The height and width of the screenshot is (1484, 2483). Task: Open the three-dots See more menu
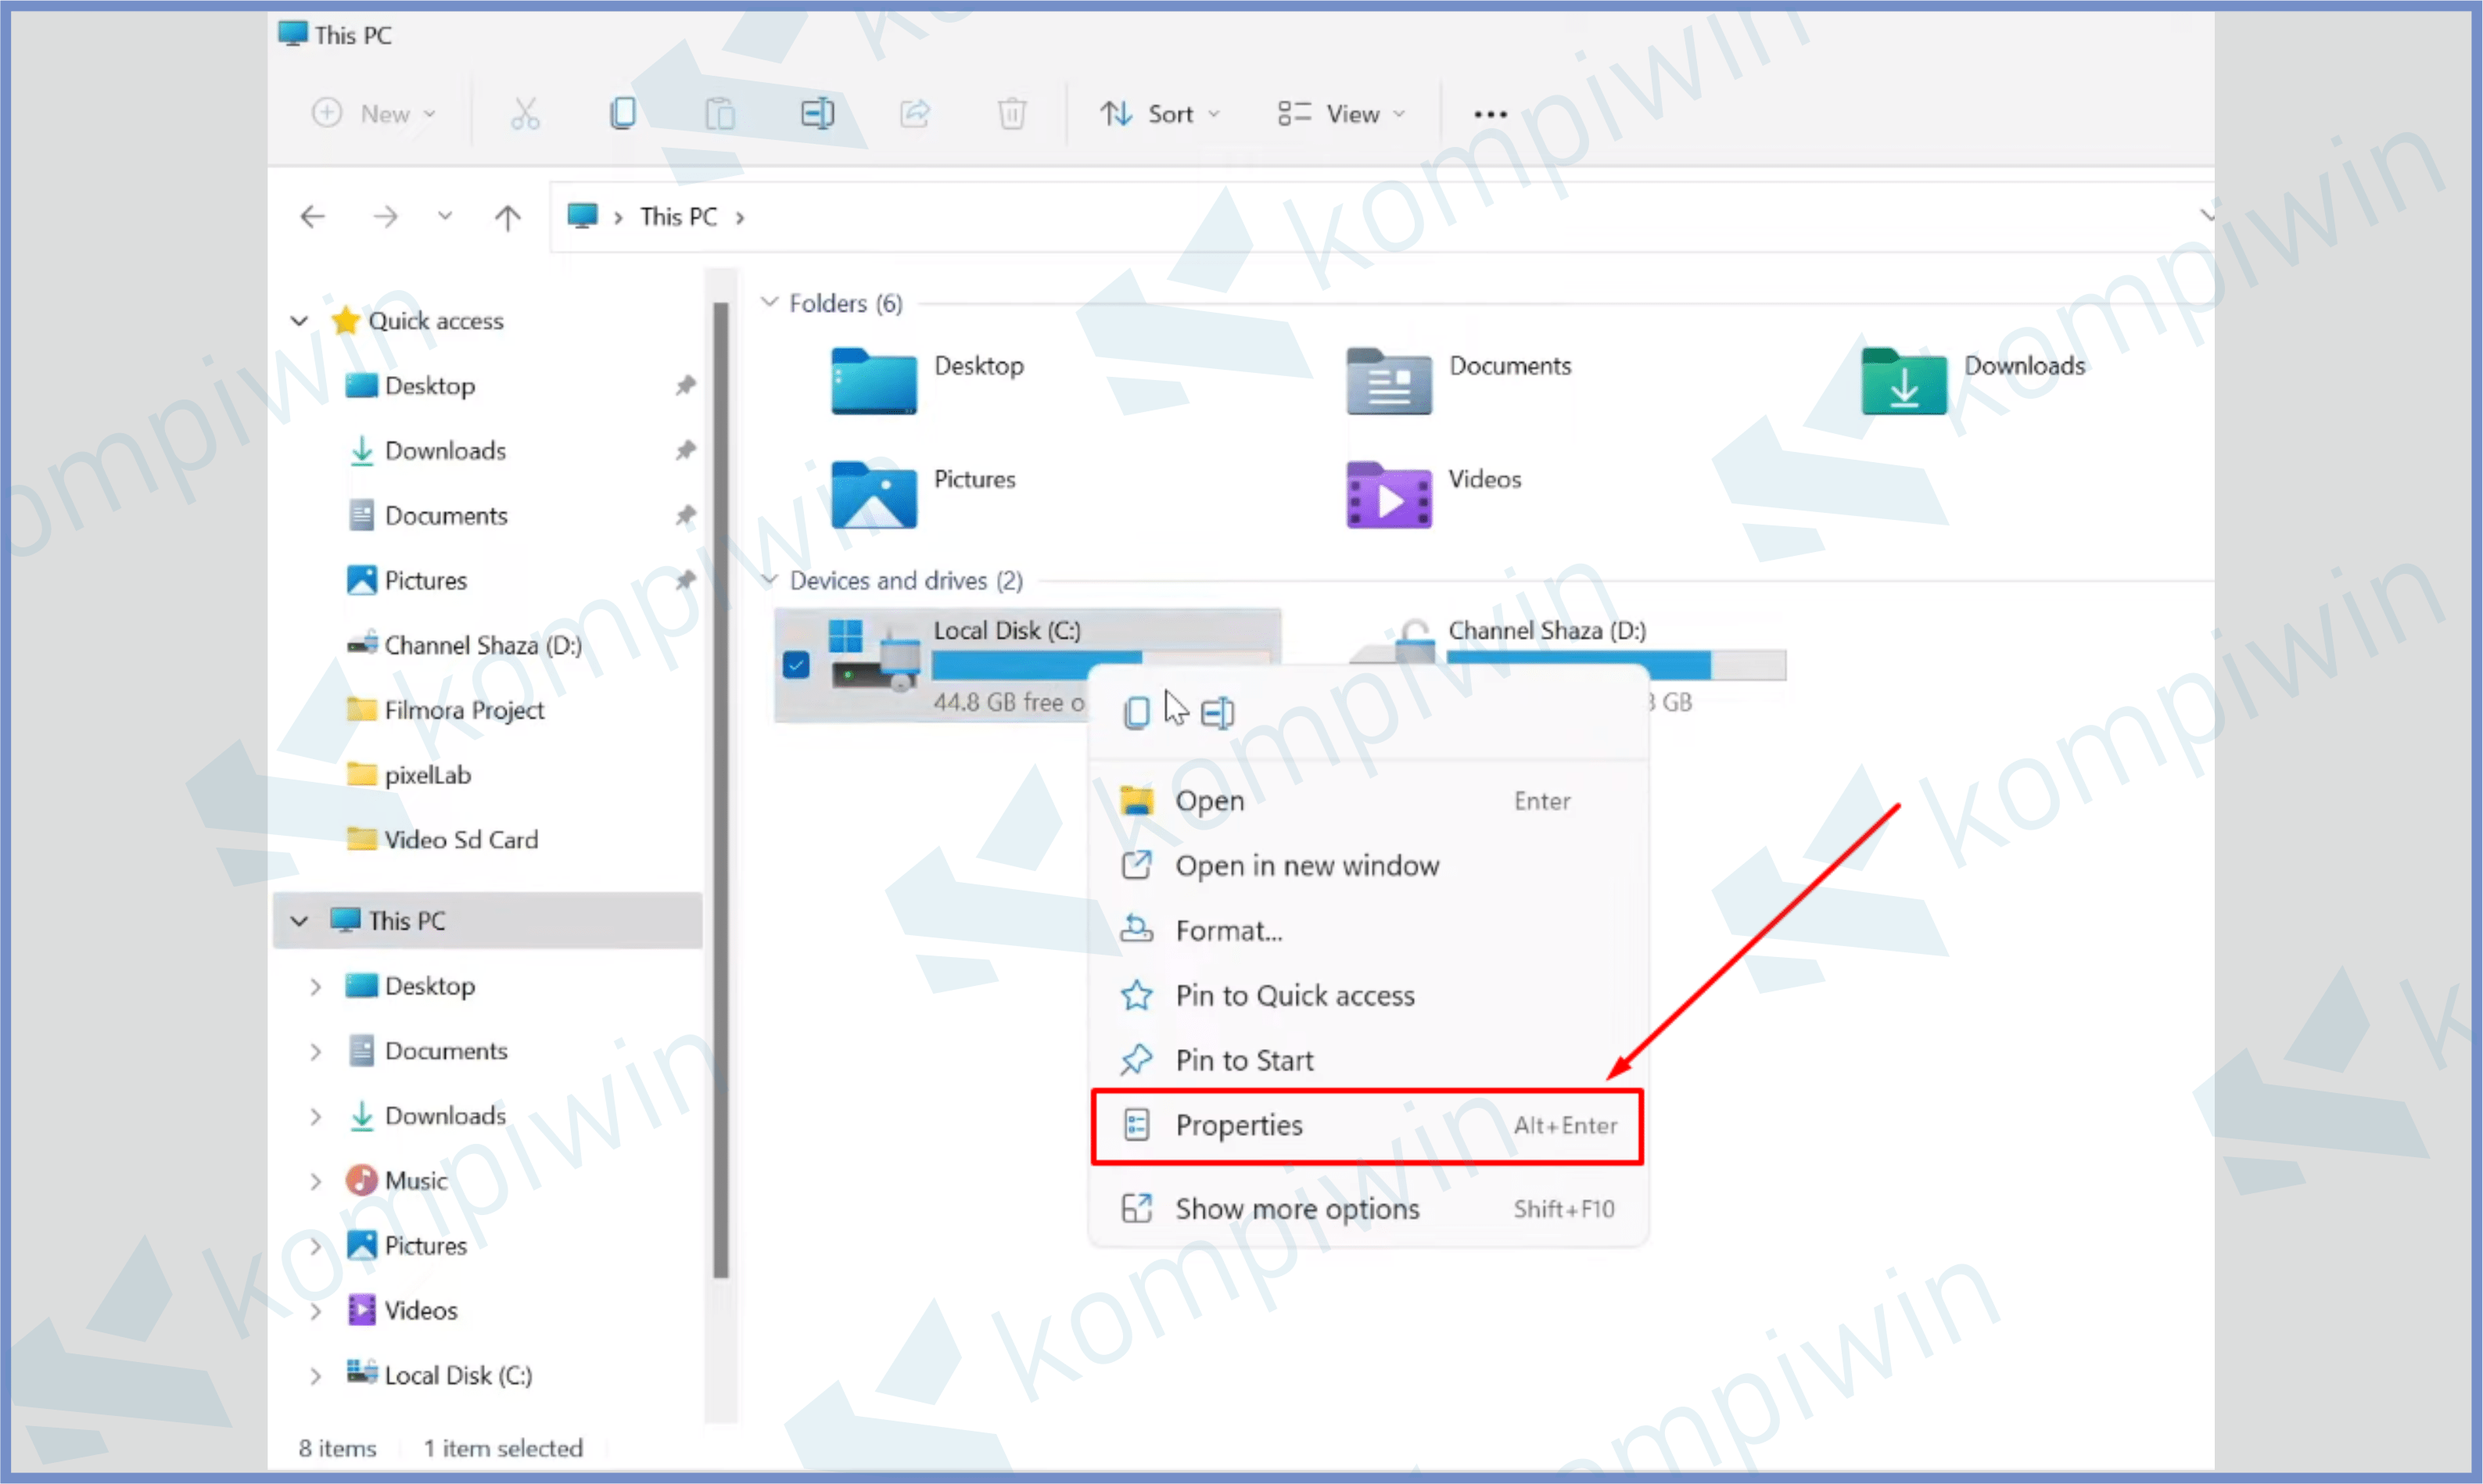coord(1489,114)
